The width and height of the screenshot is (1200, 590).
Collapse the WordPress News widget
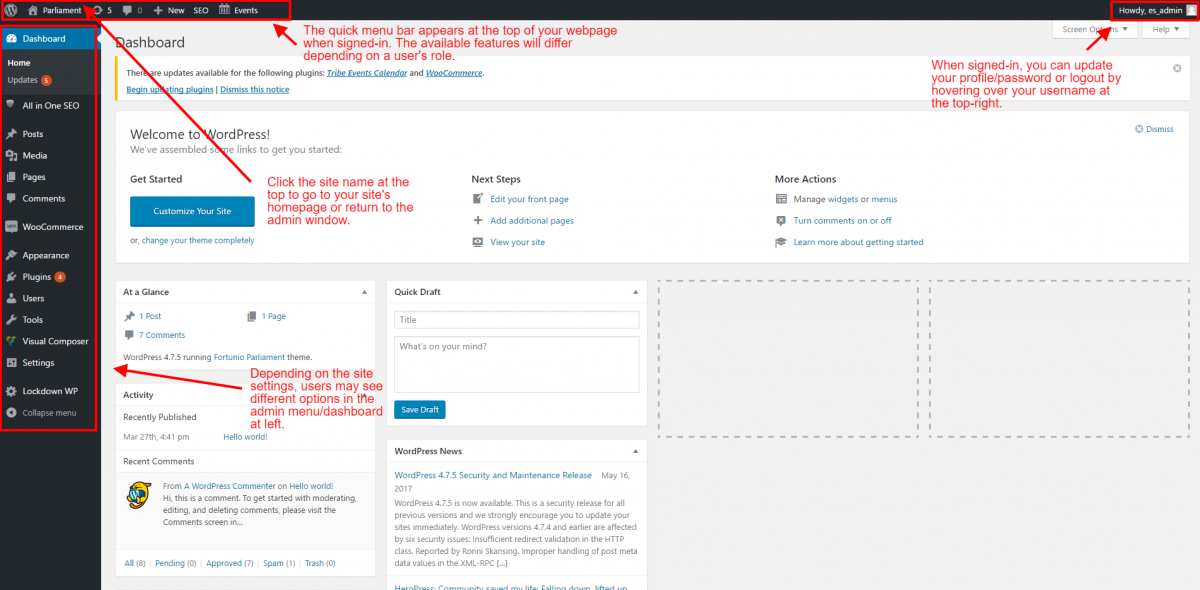point(636,451)
